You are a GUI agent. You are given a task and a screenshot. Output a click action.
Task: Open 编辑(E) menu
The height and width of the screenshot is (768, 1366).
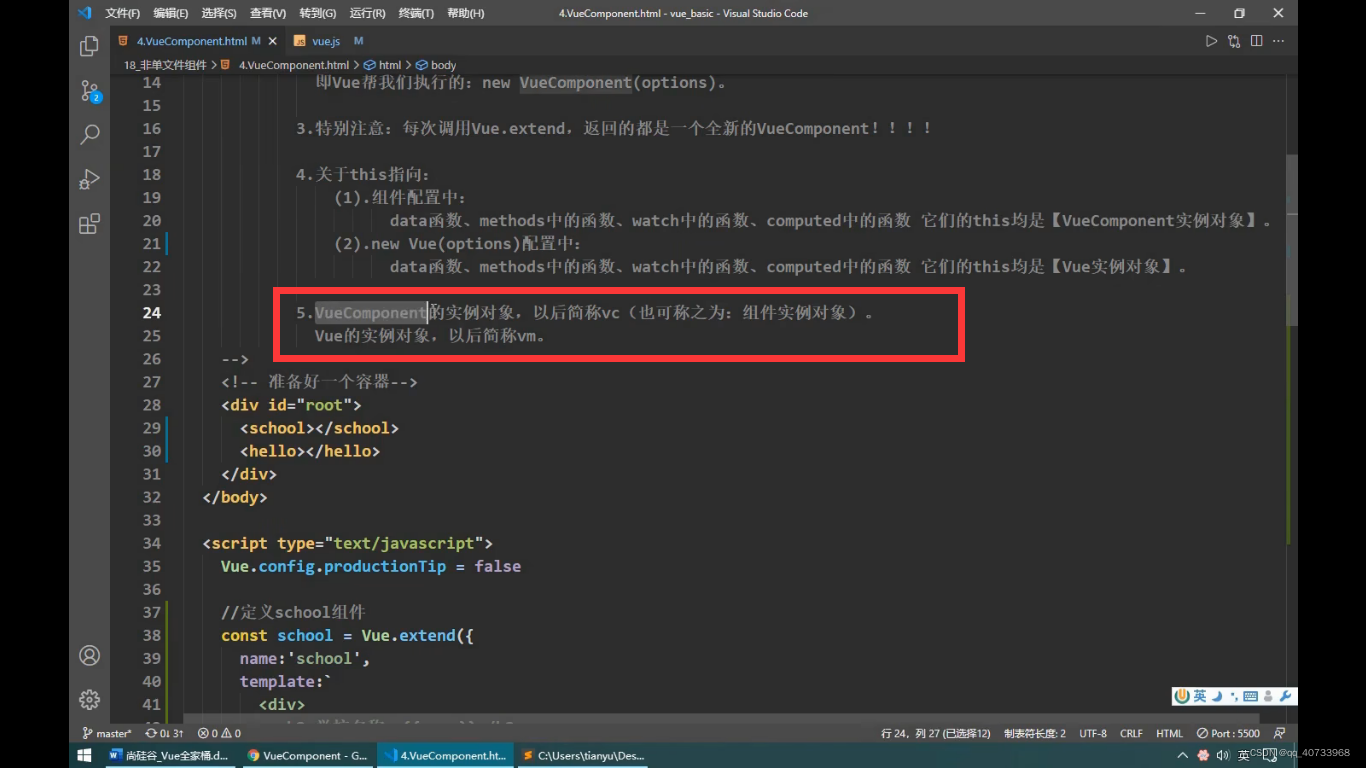coord(171,13)
